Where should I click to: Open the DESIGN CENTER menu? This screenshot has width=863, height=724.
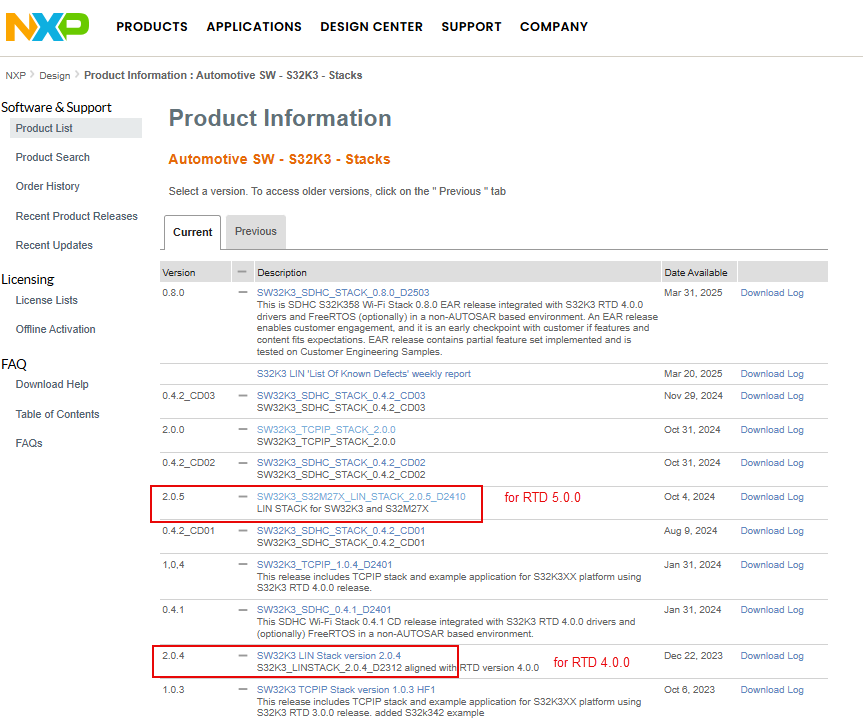click(371, 27)
